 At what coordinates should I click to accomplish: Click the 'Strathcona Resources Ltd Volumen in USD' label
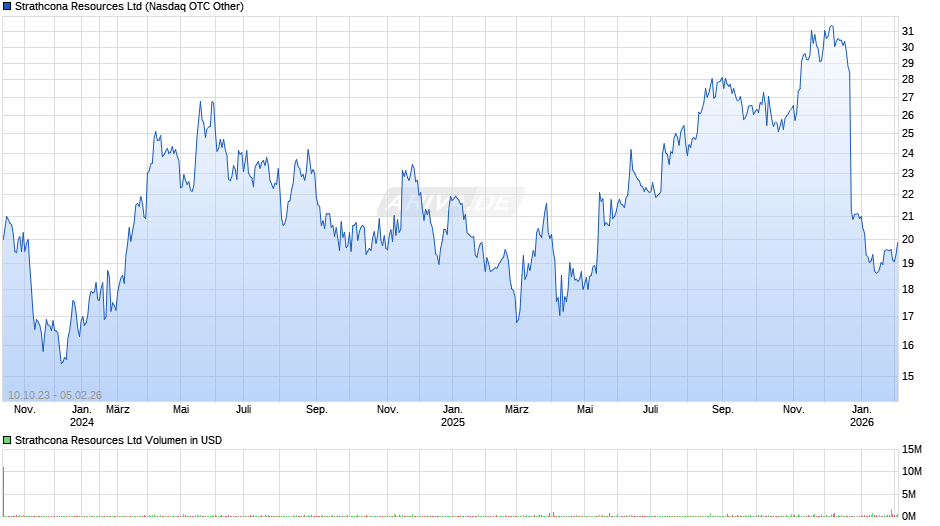tap(118, 440)
